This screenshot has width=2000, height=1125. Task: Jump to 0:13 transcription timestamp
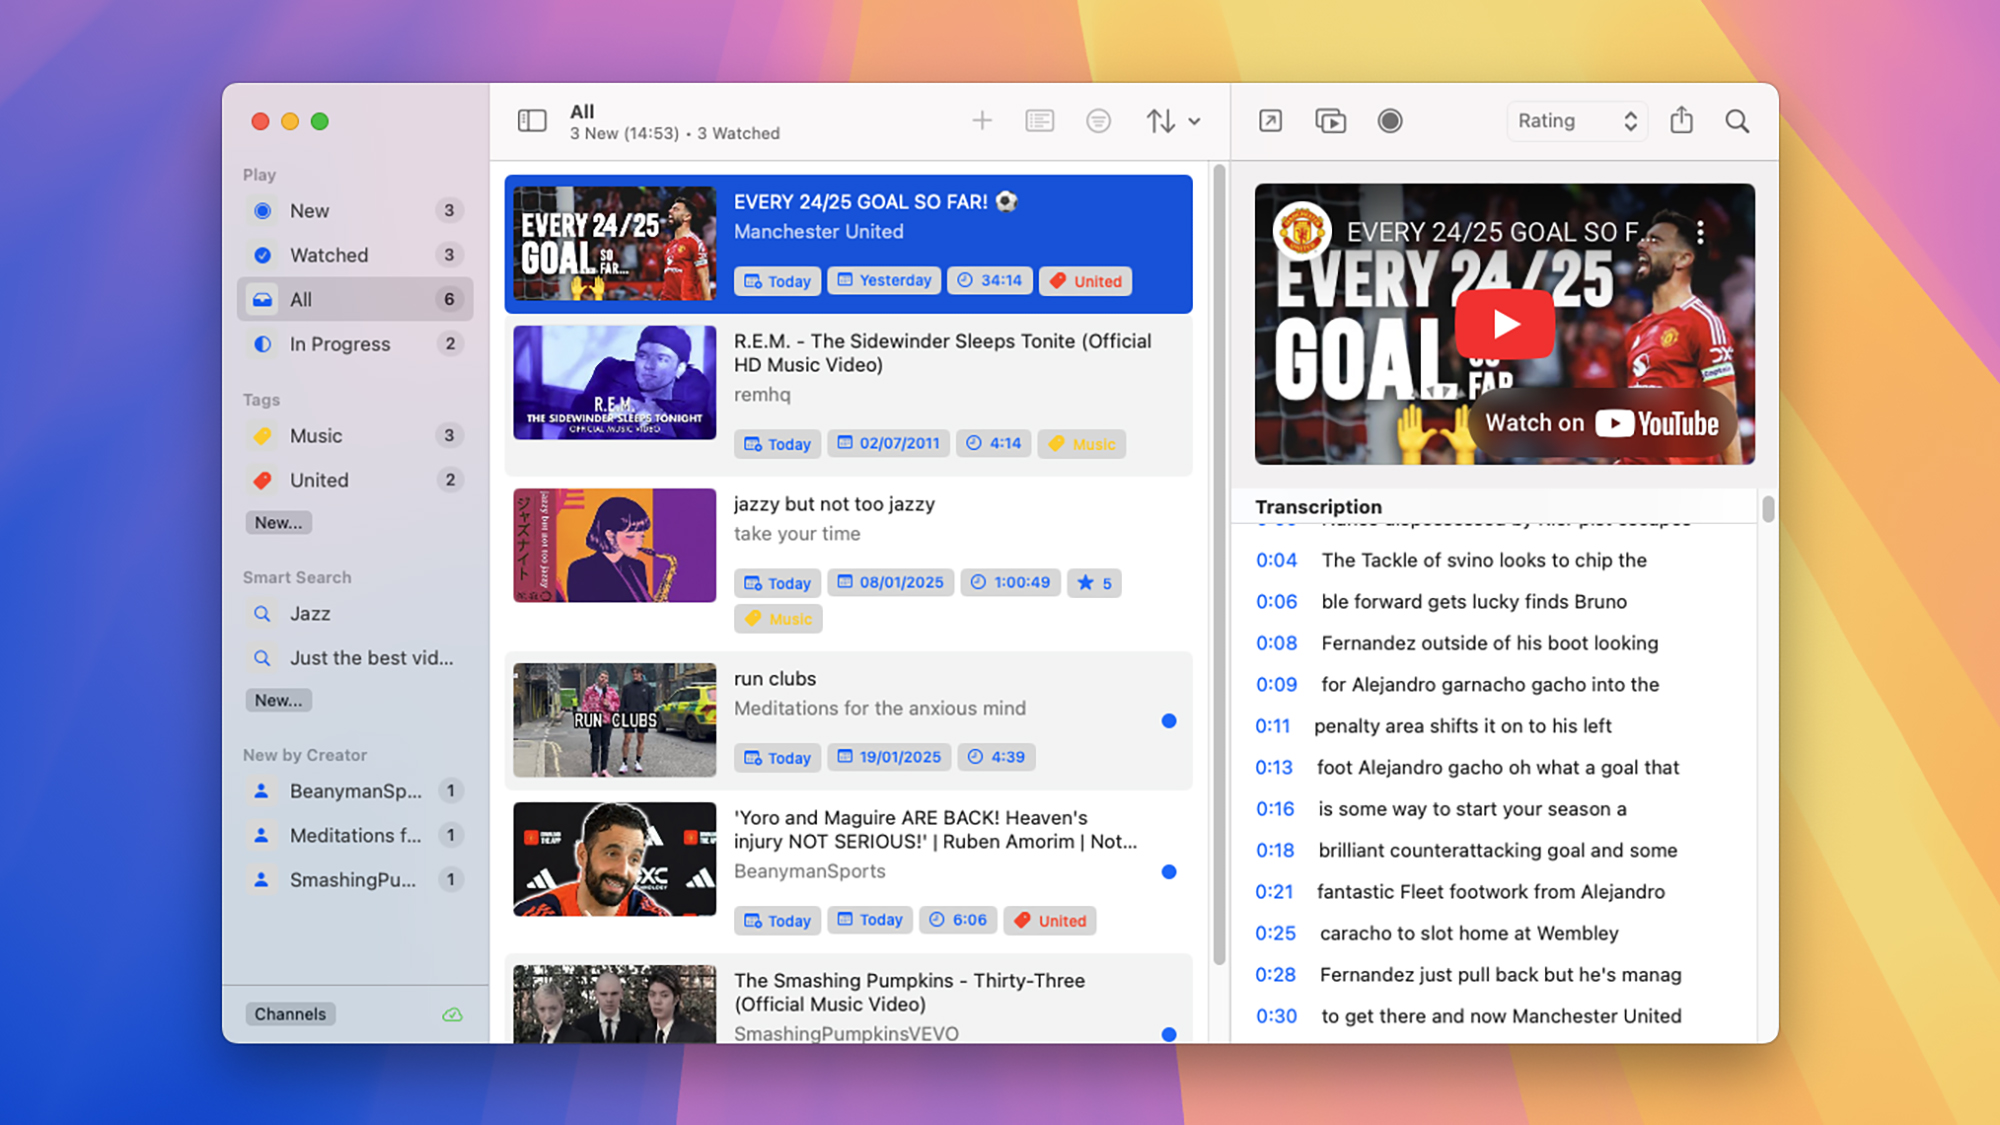click(1274, 767)
